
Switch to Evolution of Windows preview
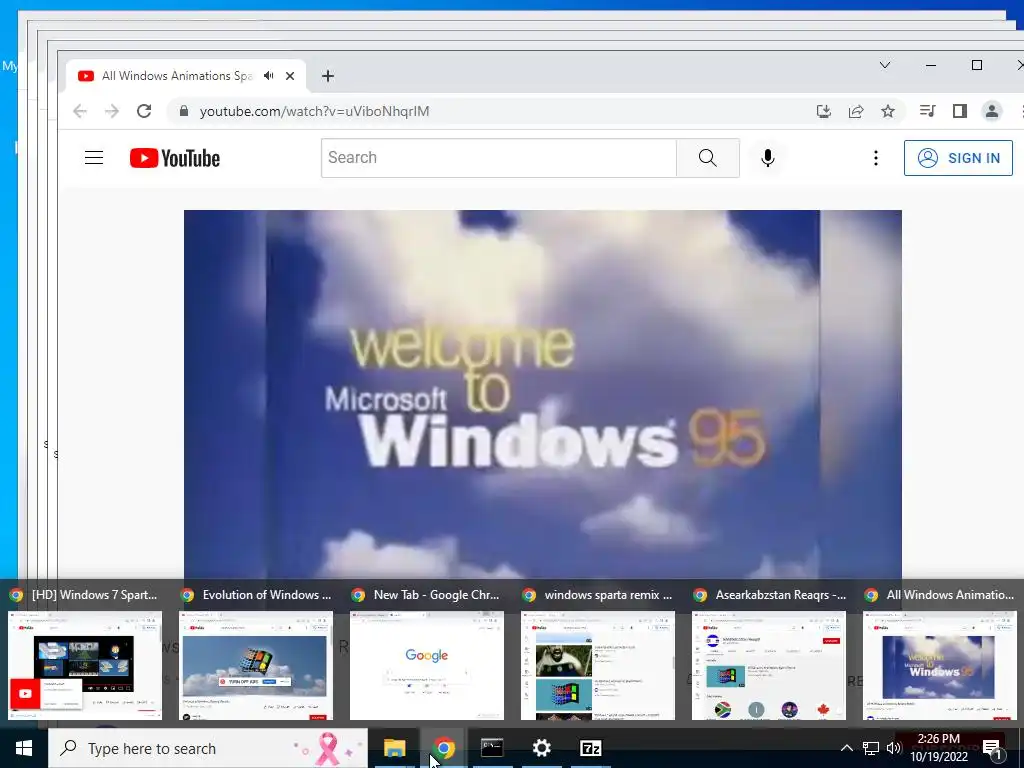click(x=256, y=665)
